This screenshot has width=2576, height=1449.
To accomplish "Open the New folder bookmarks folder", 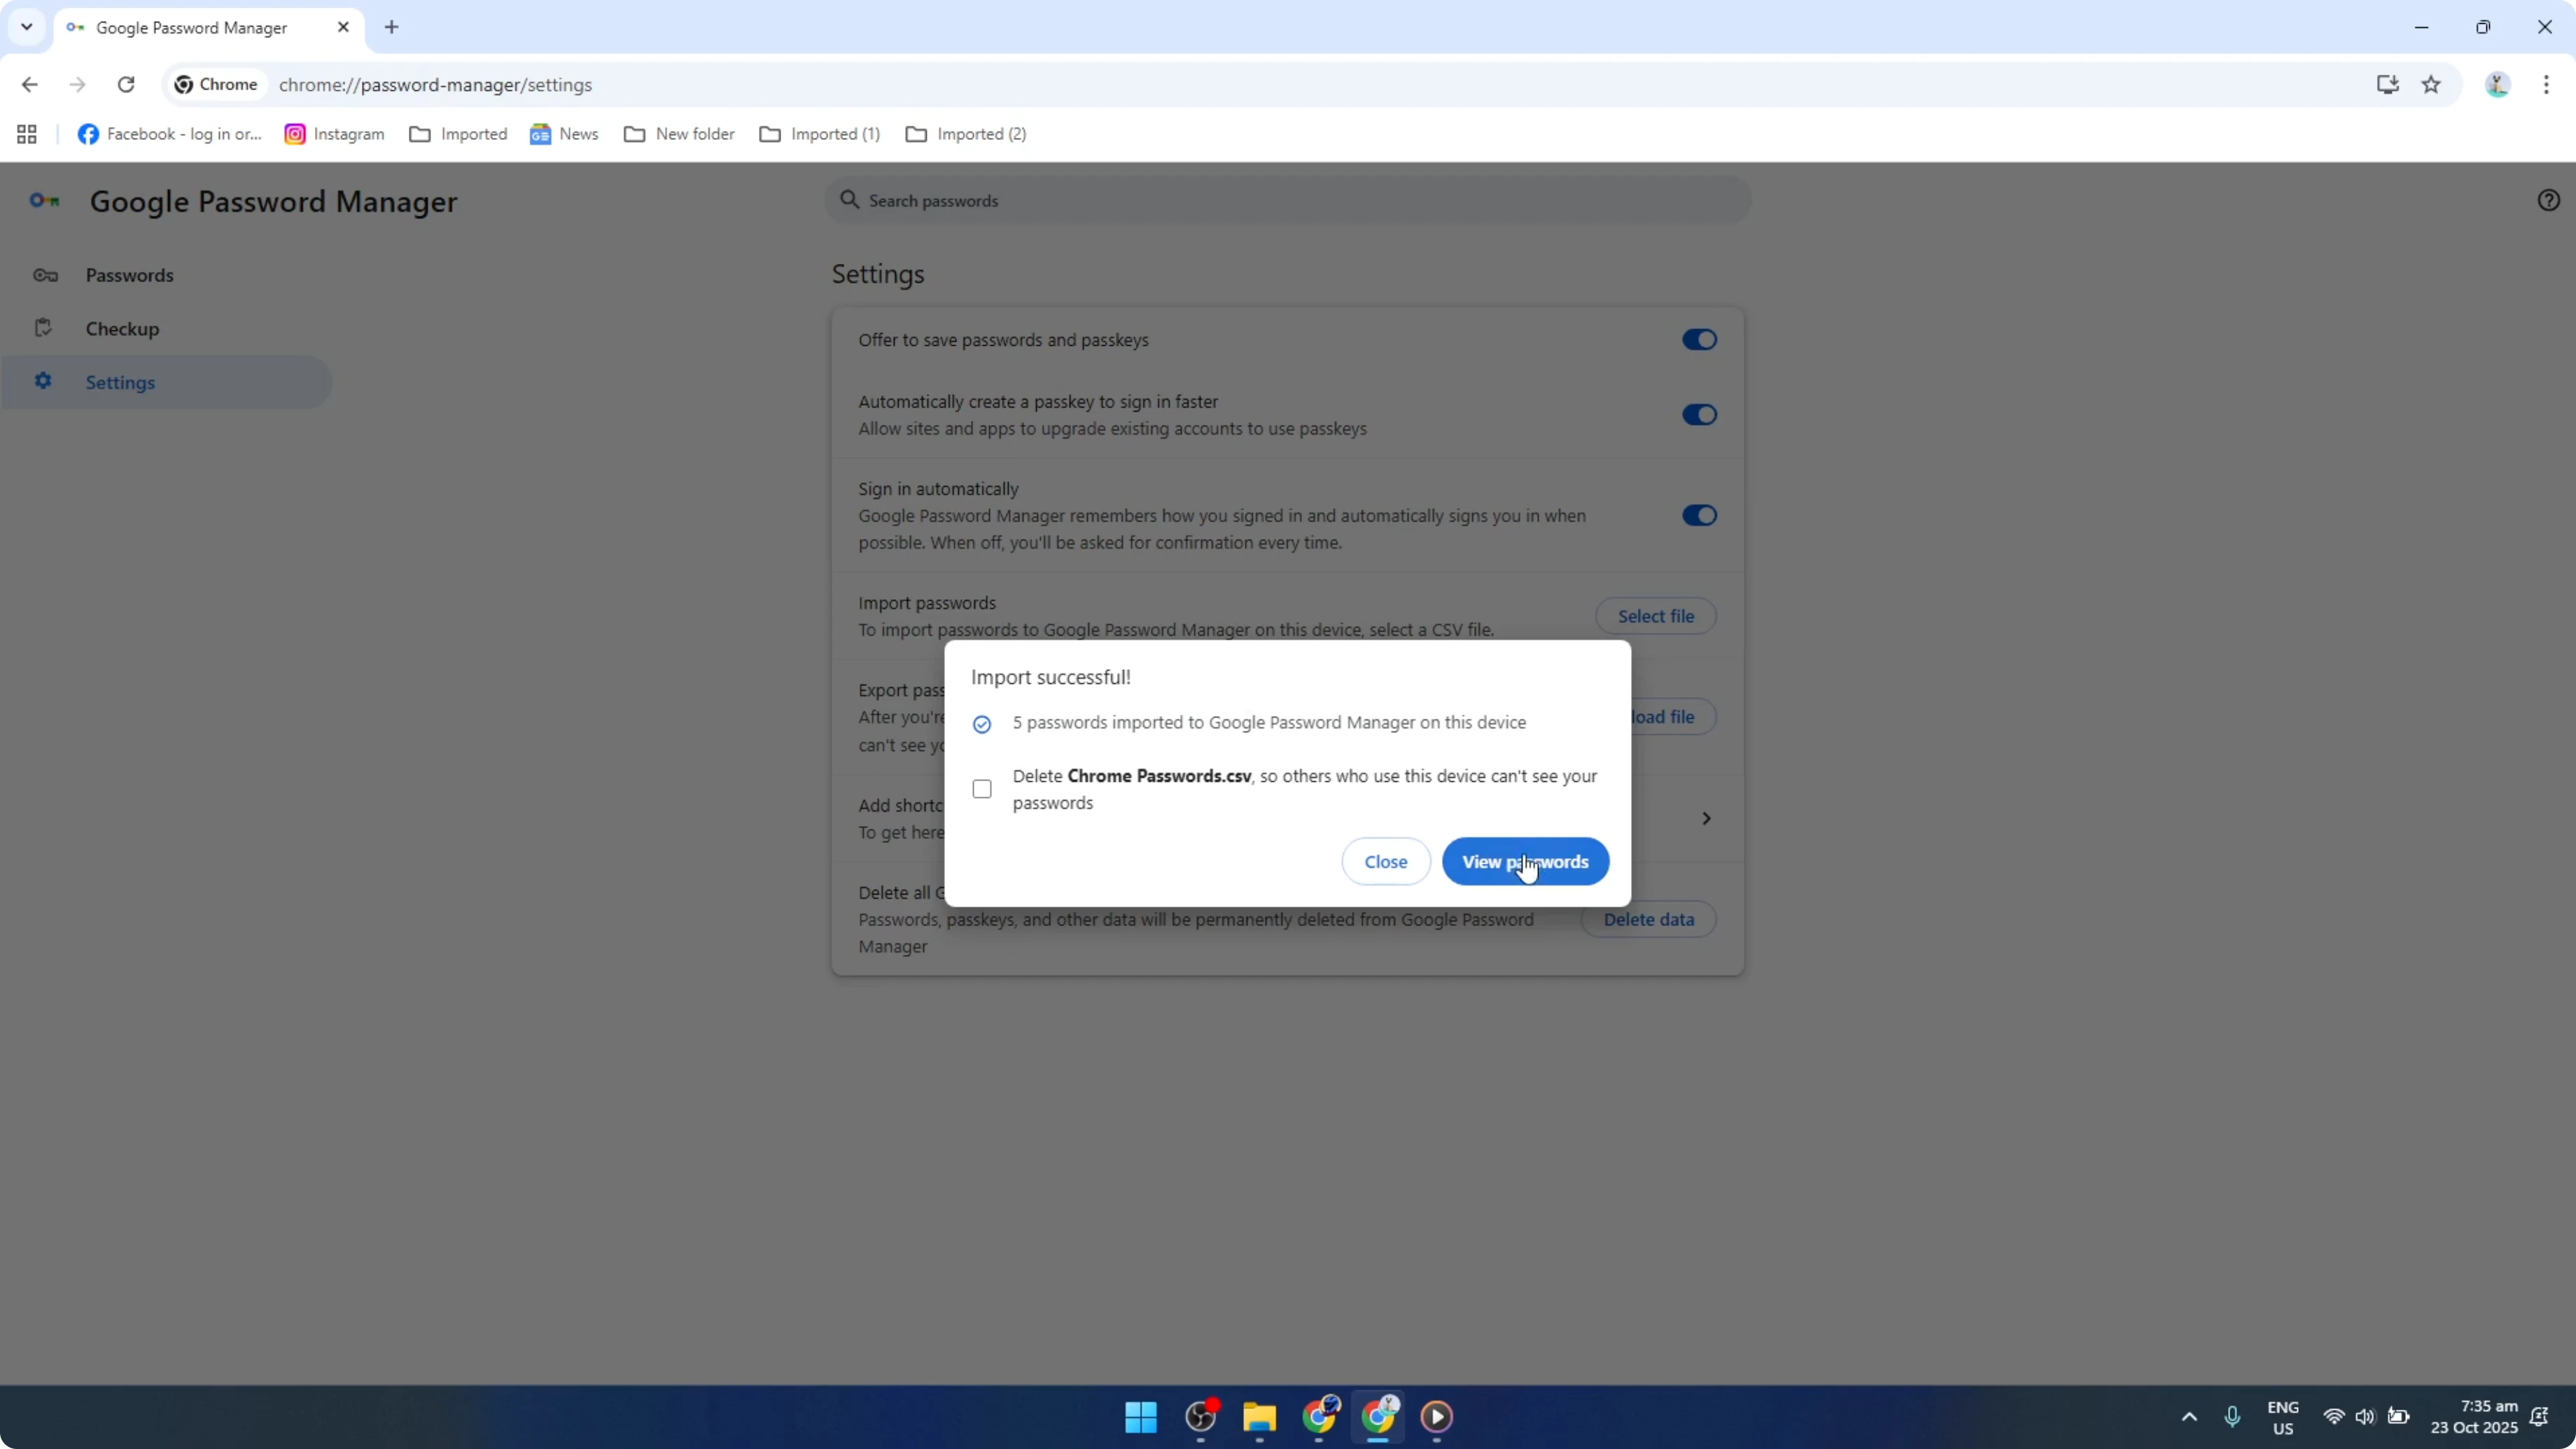I will (679, 134).
